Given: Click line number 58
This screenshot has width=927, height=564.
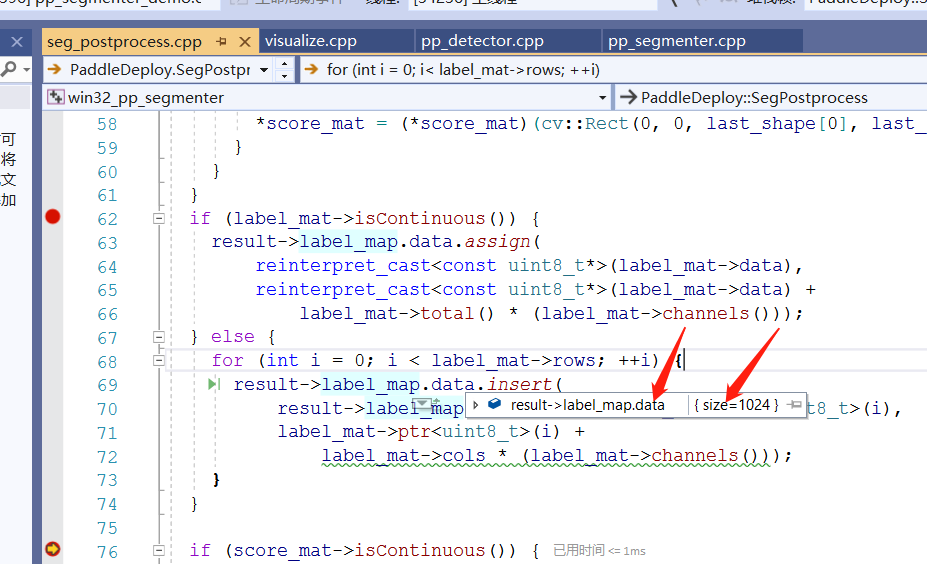Looking at the screenshot, I should point(107,124).
